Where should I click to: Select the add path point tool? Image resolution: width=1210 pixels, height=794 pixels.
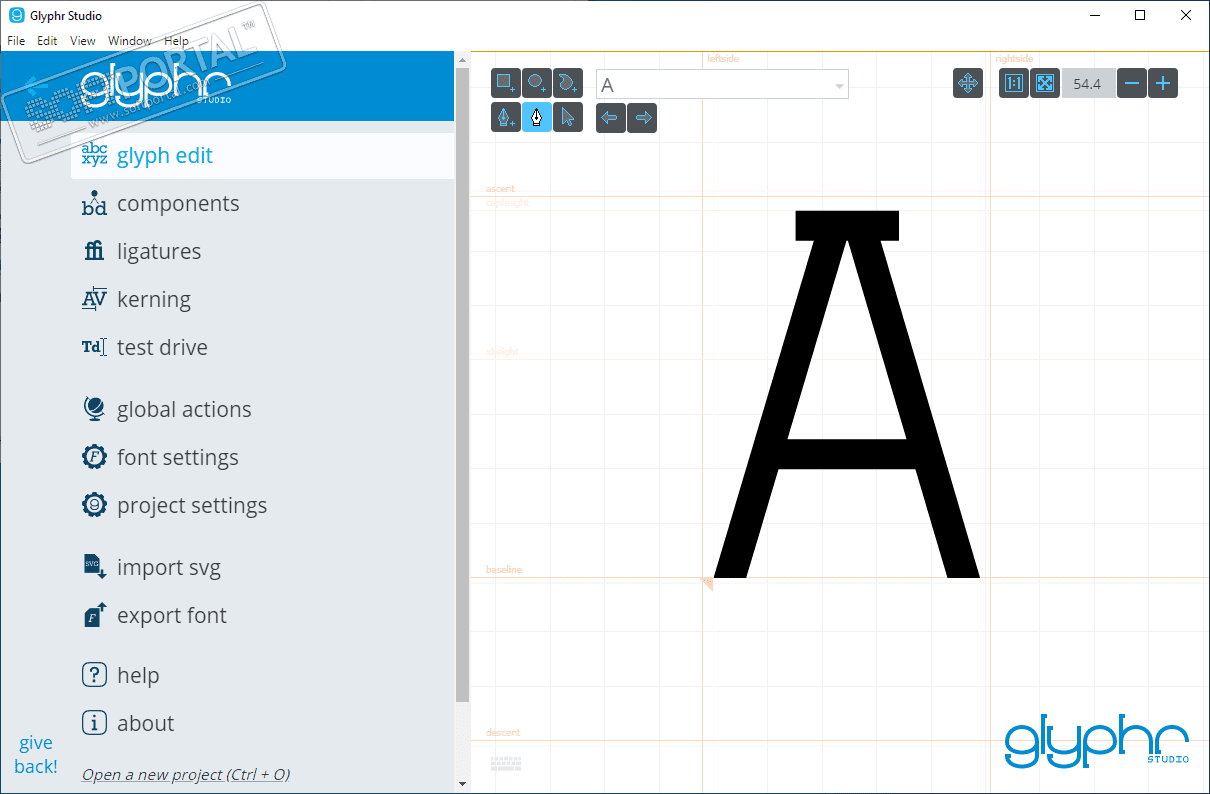(506, 117)
